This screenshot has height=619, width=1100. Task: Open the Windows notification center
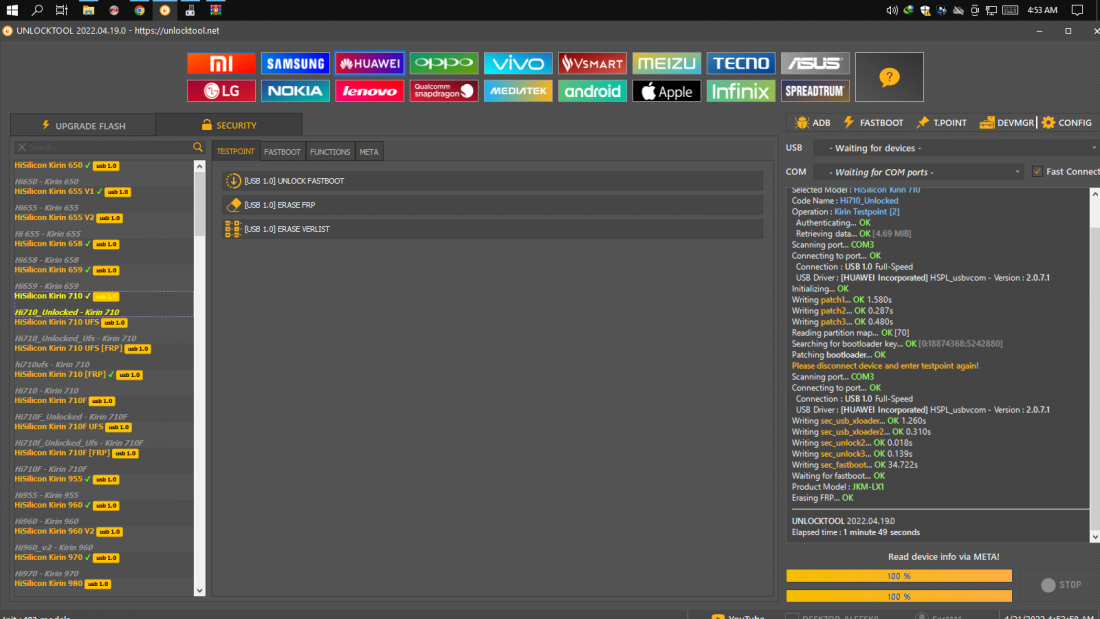(x=1078, y=11)
